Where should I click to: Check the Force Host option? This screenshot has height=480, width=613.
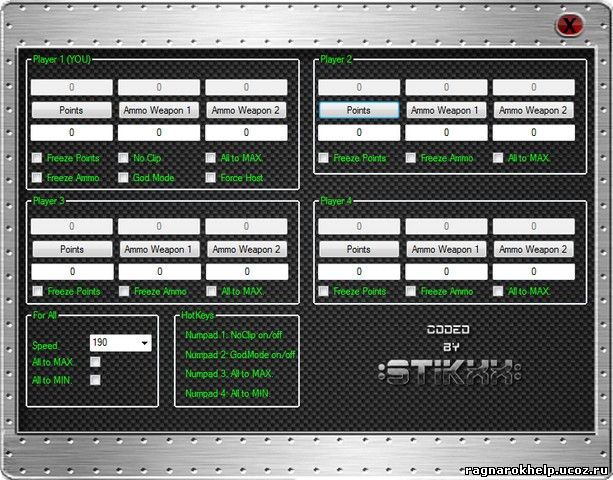[211, 177]
